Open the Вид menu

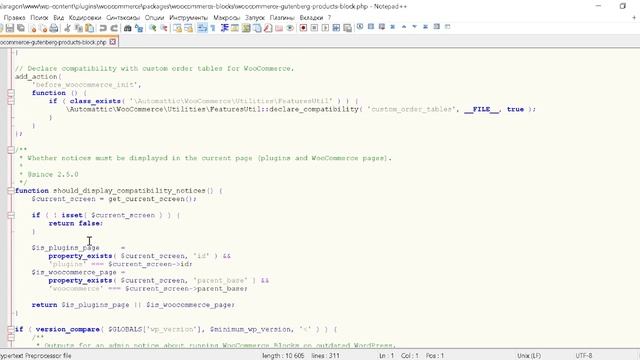point(59,18)
